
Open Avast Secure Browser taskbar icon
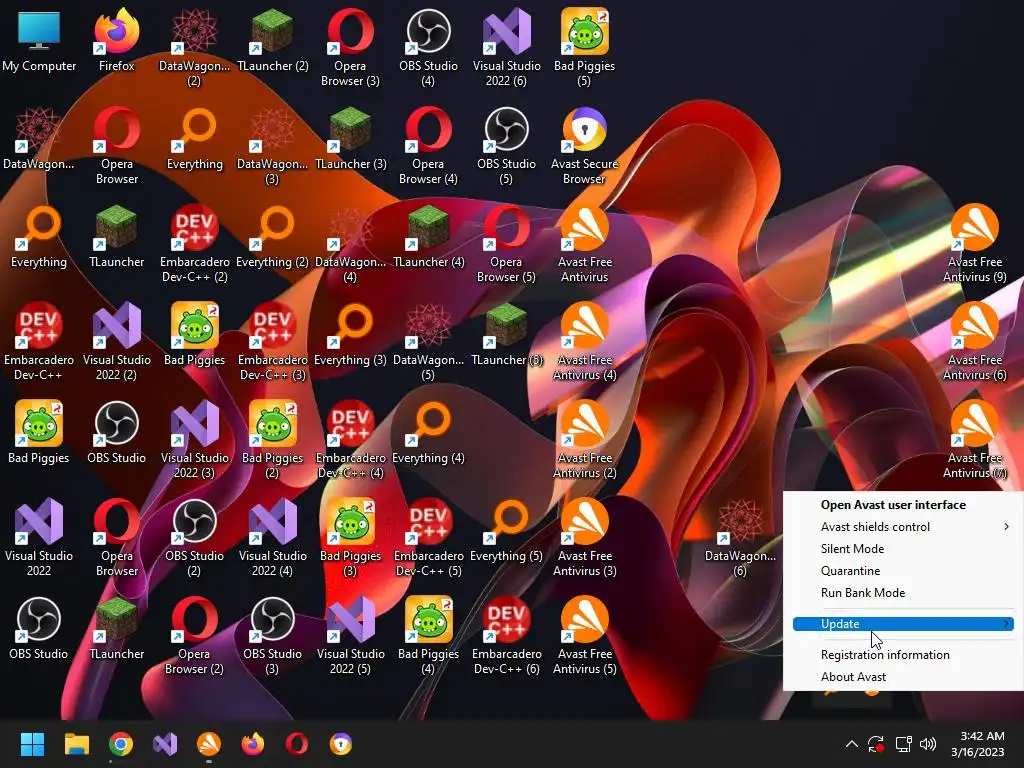pos(341,744)
